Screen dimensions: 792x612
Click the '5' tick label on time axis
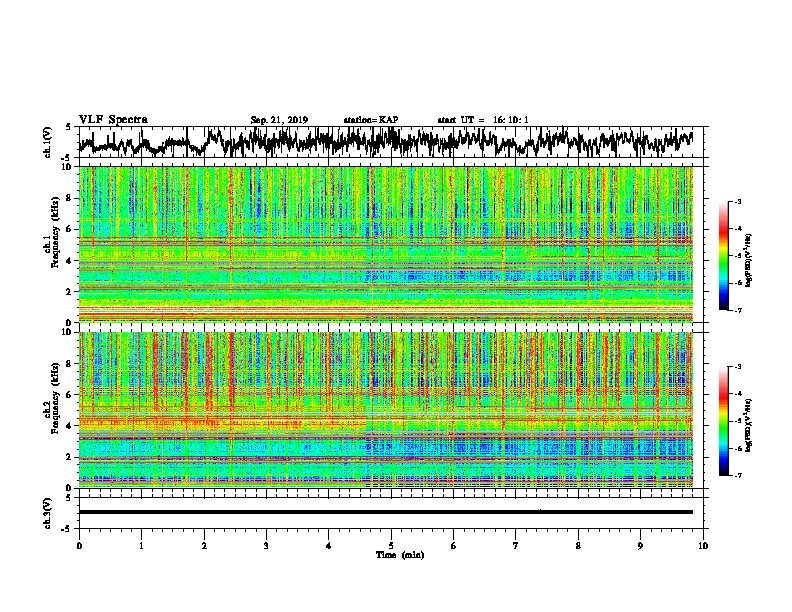coord(391,546)
